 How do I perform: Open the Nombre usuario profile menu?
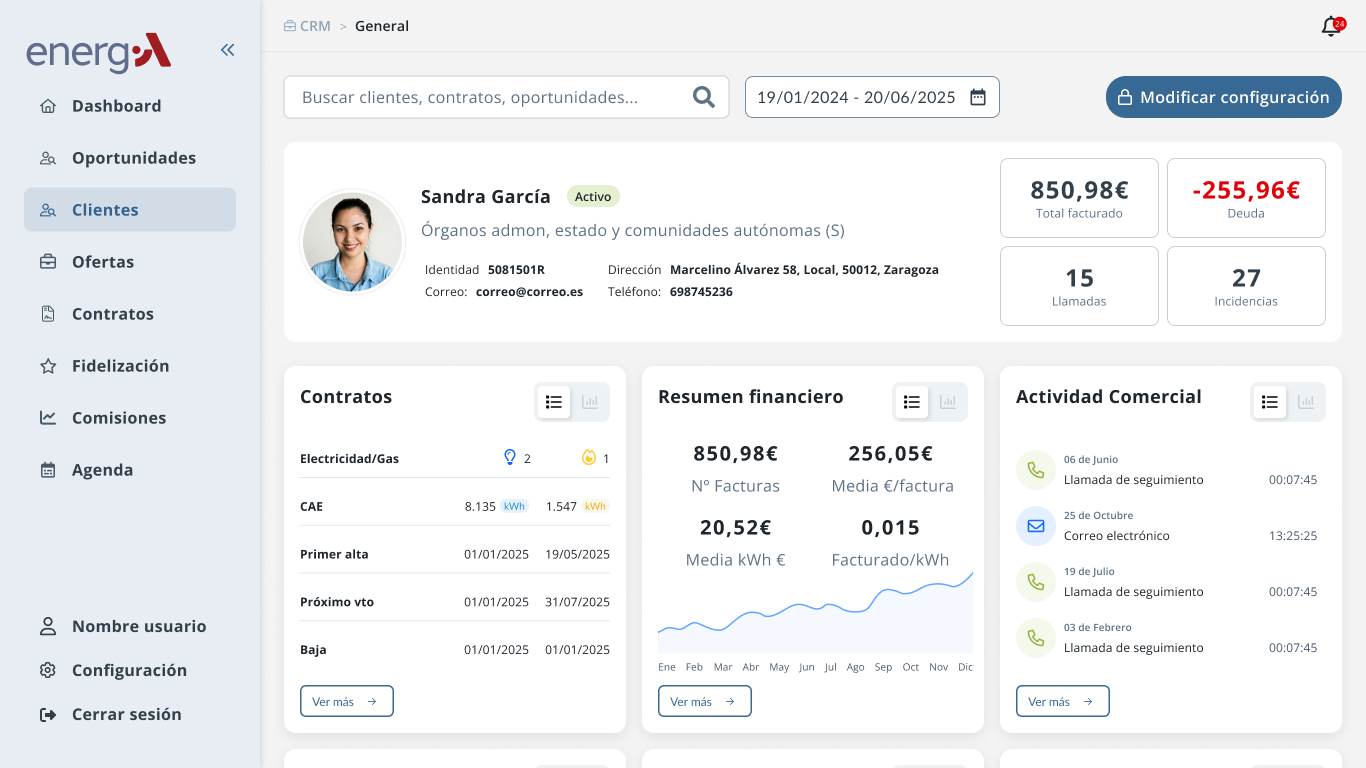(x=138, y=626)
